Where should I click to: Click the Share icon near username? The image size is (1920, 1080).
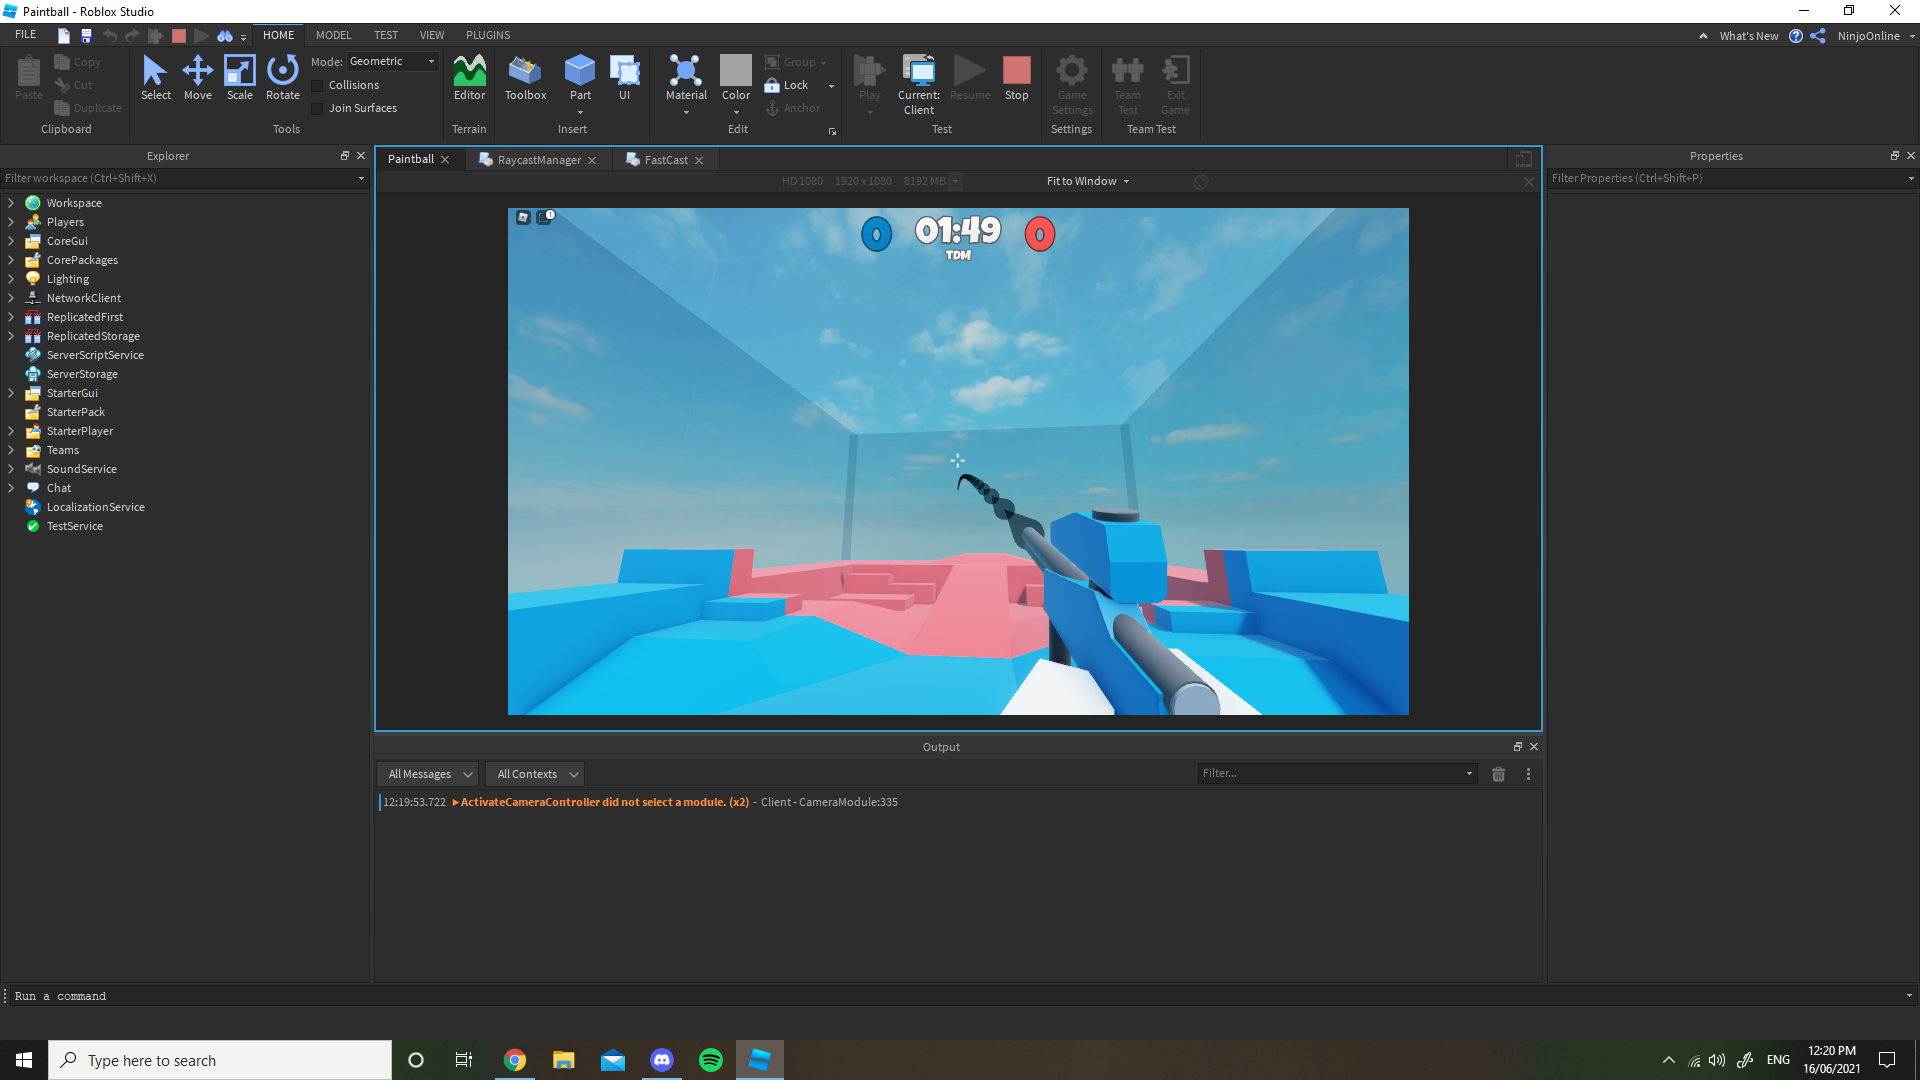1818,36
